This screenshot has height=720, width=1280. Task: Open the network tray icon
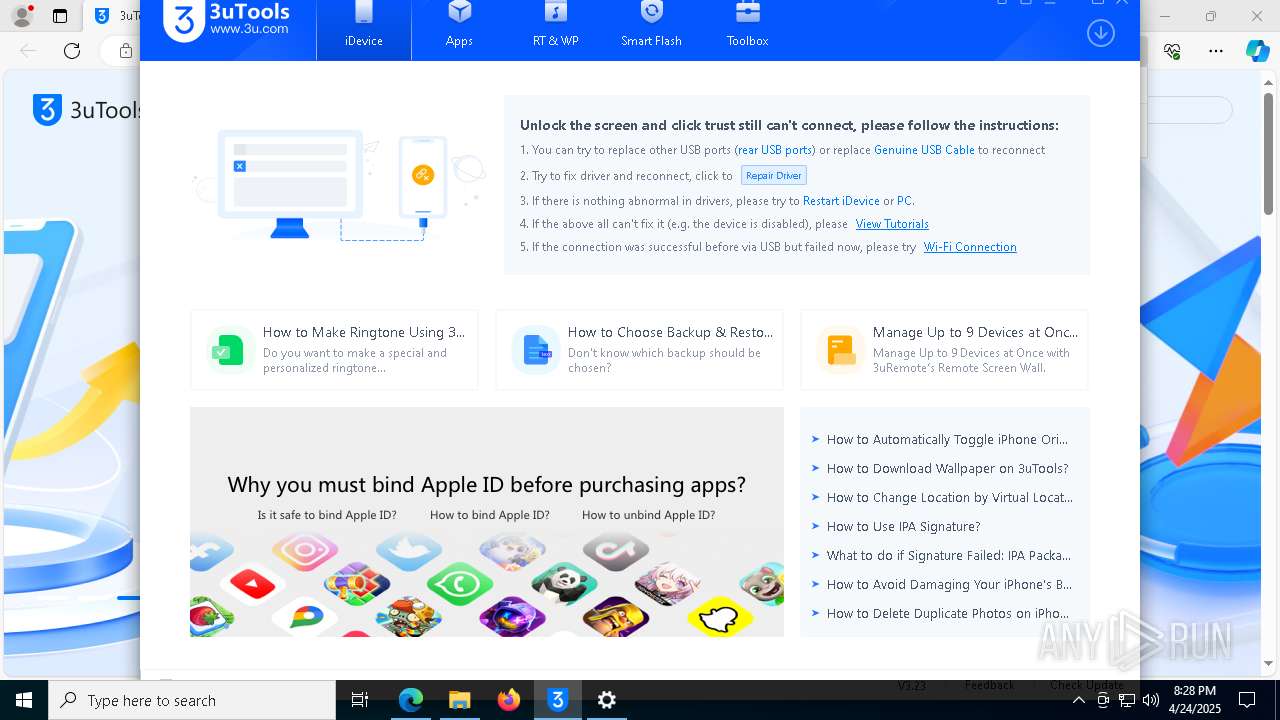(1127, 700)
